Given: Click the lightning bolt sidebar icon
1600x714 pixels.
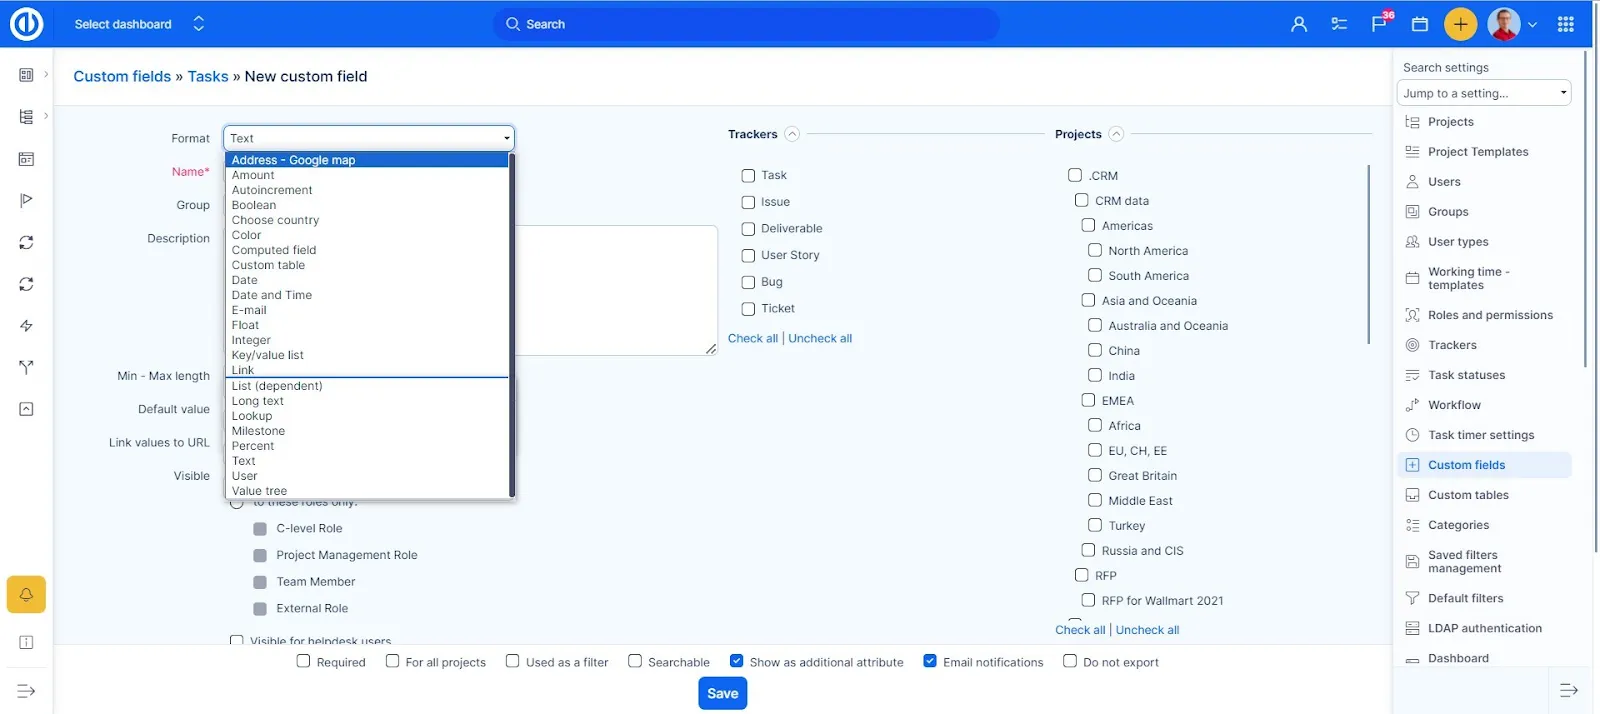Looking at the screenshot, I should (26, 326).
